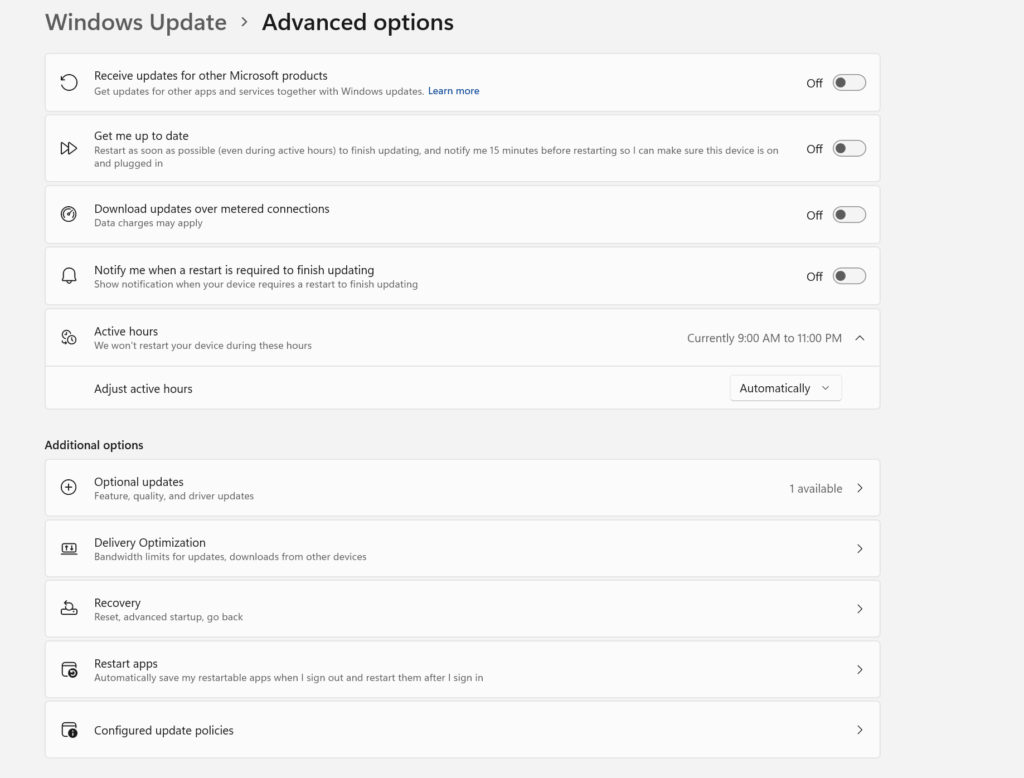
Task: Click the Optional updates plus icon
Action: (69, 488)
